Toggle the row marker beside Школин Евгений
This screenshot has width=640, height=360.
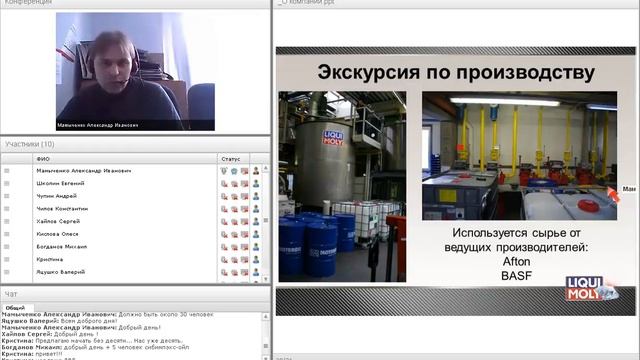point(7,184)
